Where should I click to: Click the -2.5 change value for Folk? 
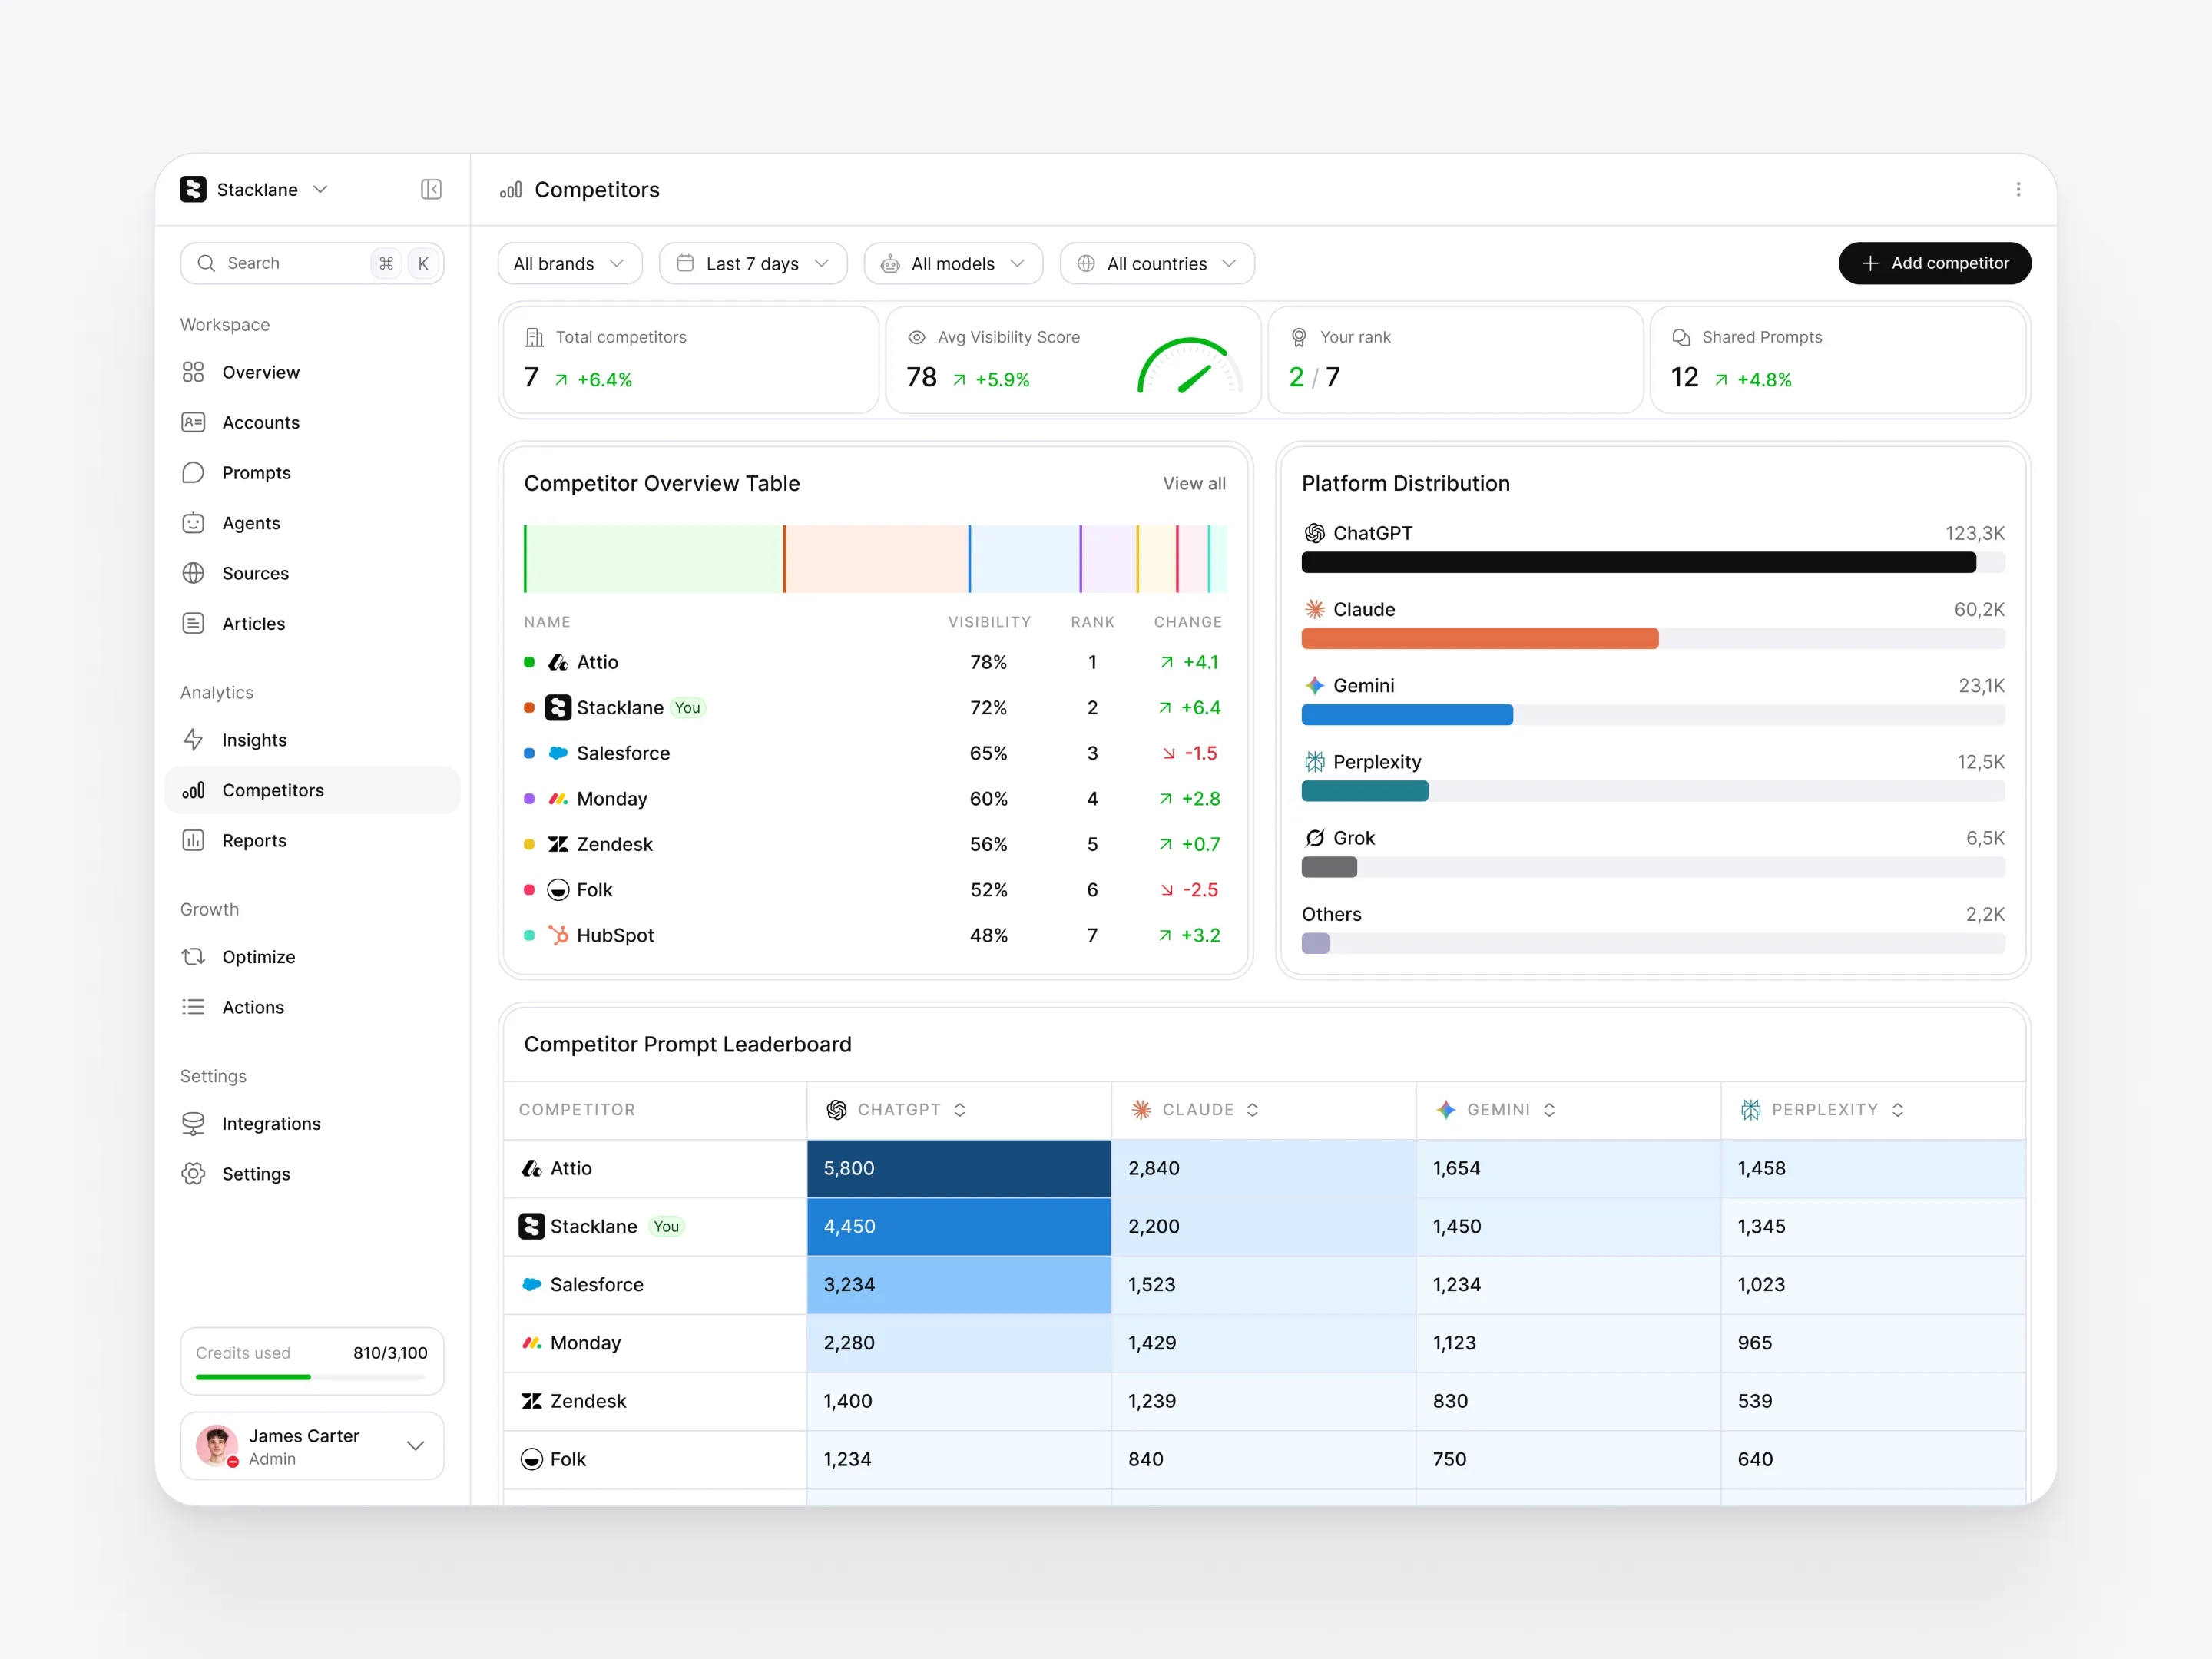pos(1200,890)
